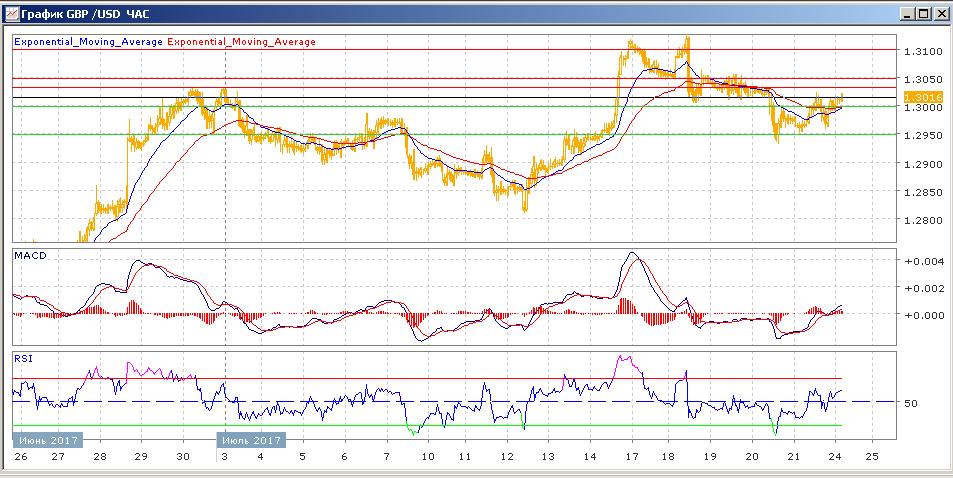Click date 10 on the time axis
This screenshot has height=478, width=953.
pos(427,457)
